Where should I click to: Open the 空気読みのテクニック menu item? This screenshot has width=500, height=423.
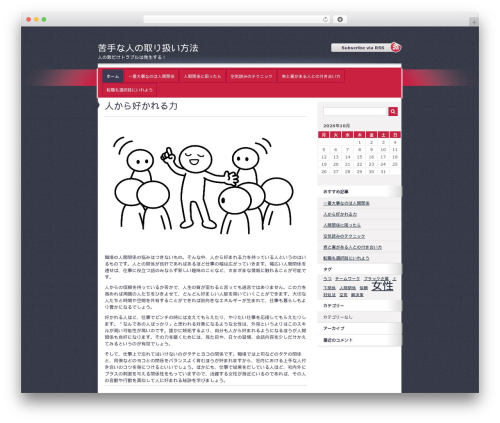pyautogui.click(x=251, y=76)
